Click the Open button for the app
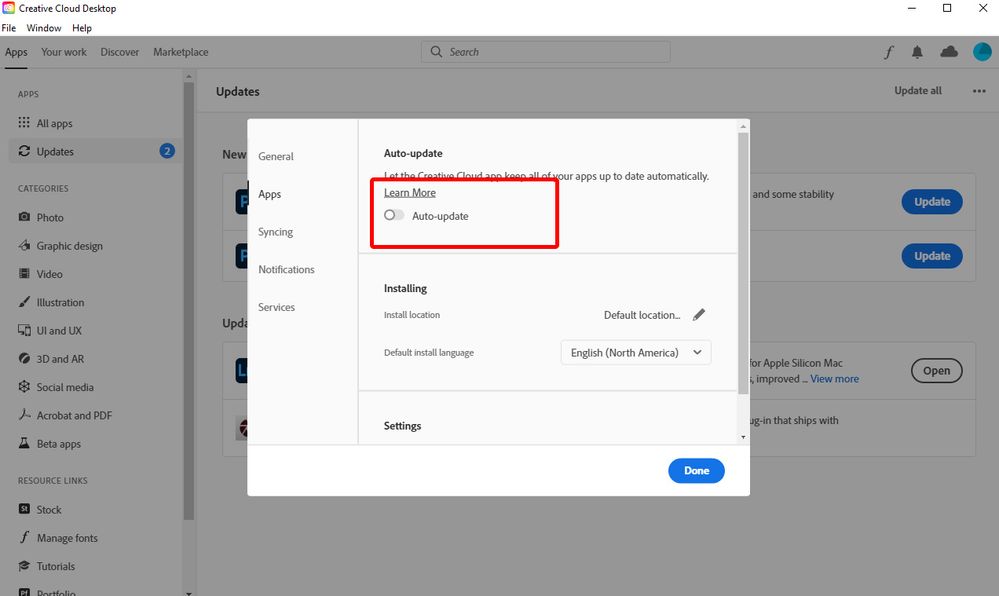The width and height of the screenshot is (999, 596). pos(937,370)
